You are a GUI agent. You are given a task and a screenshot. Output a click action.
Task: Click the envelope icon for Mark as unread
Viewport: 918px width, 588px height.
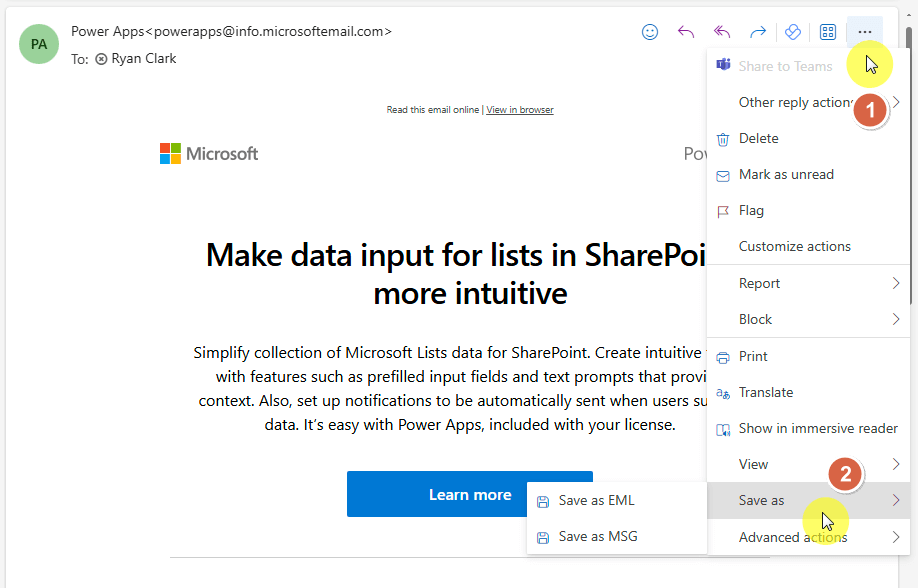point(723,176)
